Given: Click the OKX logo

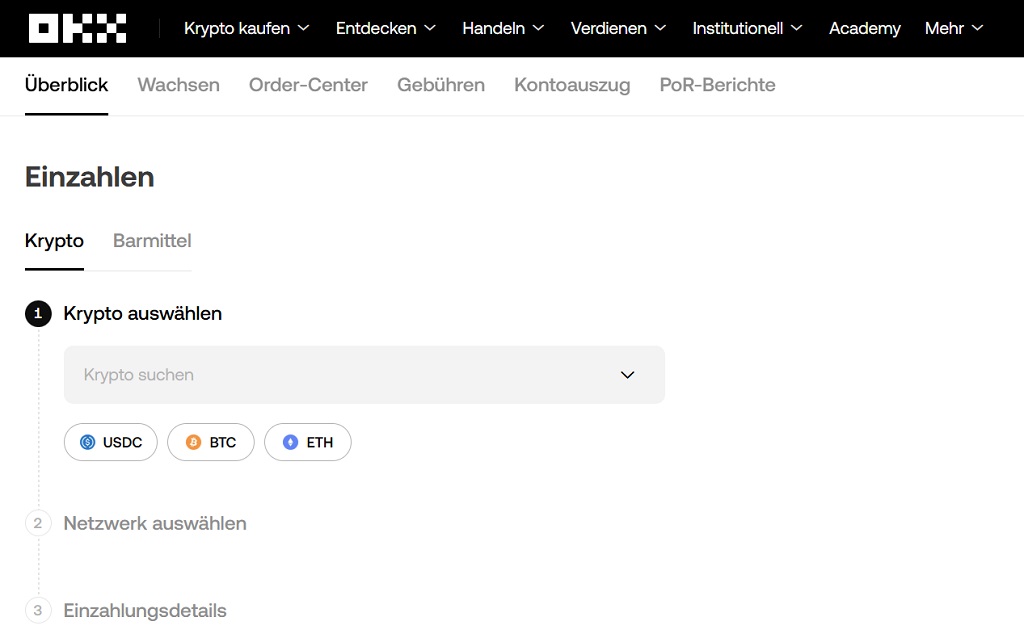Looking at the screenshot, I should tap(78, 28).
